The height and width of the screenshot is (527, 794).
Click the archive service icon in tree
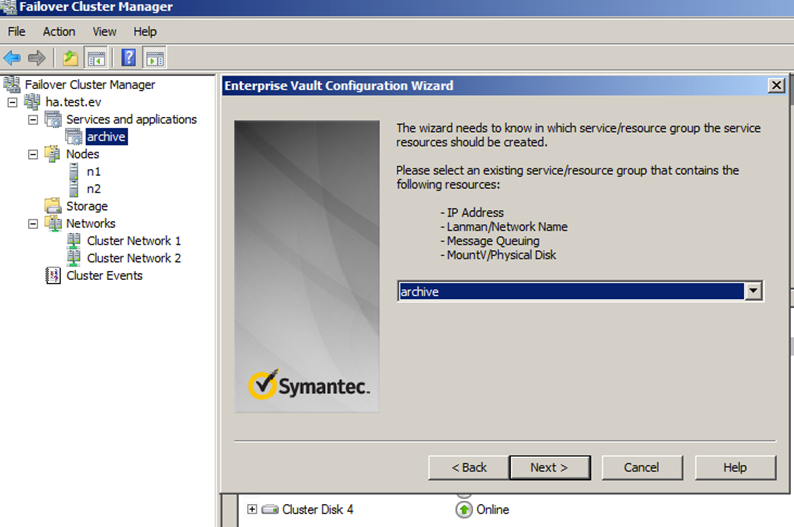click(74, 137)
